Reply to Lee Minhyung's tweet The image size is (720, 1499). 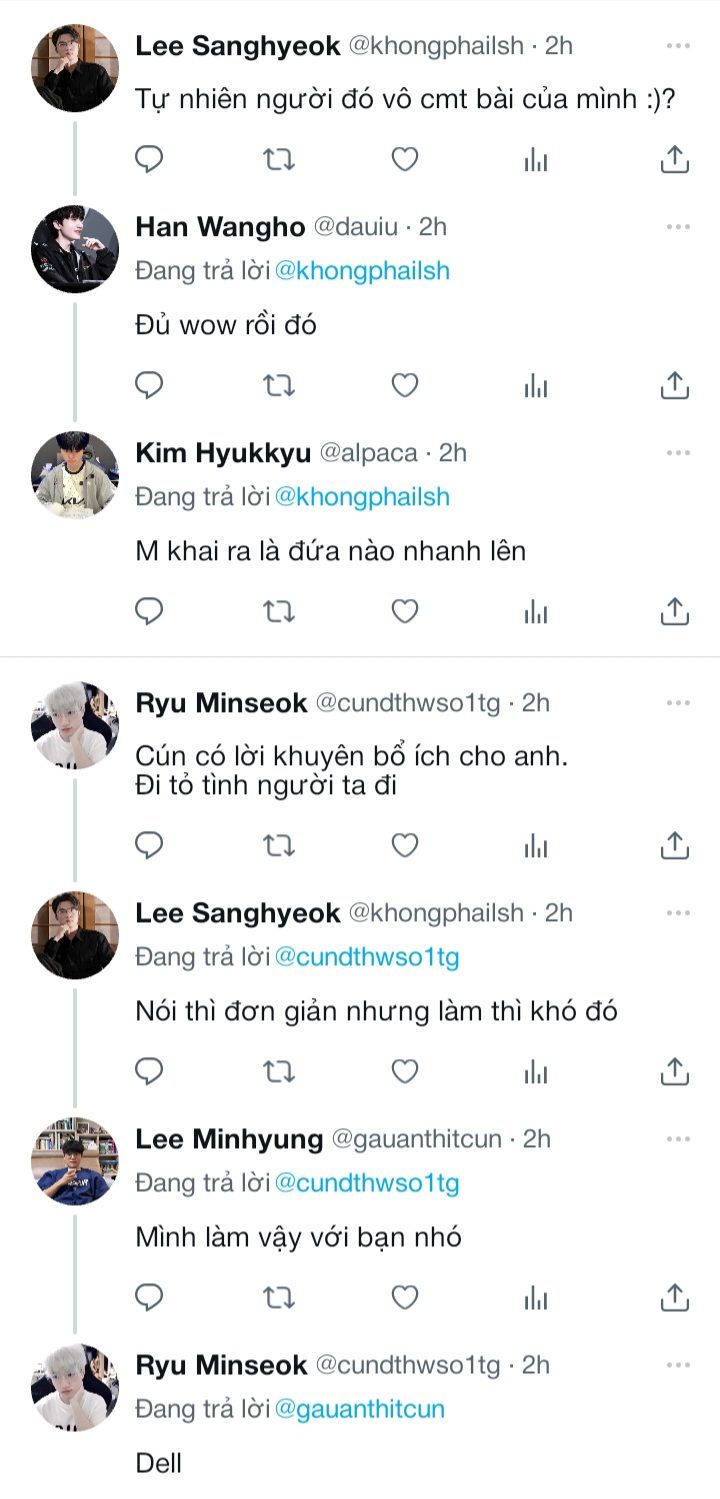(149, 1298)
